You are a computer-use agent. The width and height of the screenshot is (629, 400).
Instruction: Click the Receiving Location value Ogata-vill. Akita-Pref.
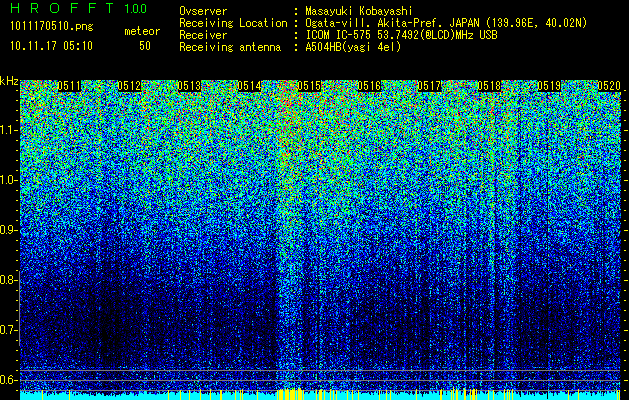pos(373,23)
